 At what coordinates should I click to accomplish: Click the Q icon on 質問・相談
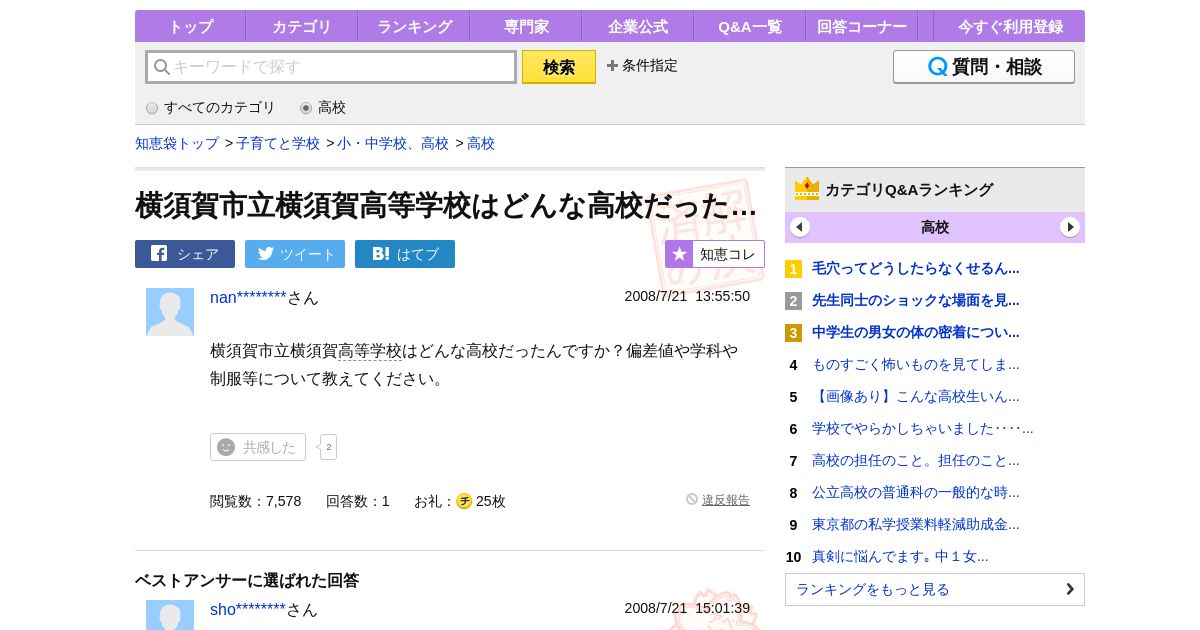pyautogui.click(x=938, y=67)
